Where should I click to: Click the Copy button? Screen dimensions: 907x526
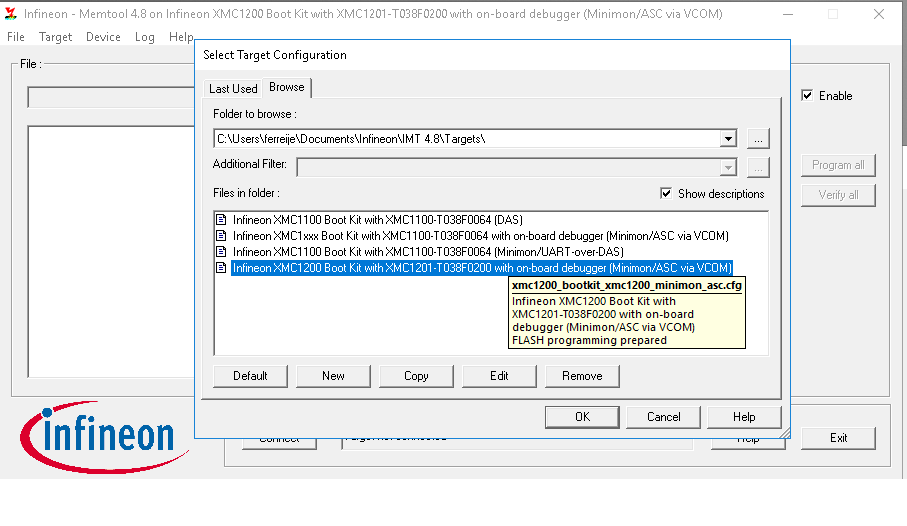[x=416, y=376]
